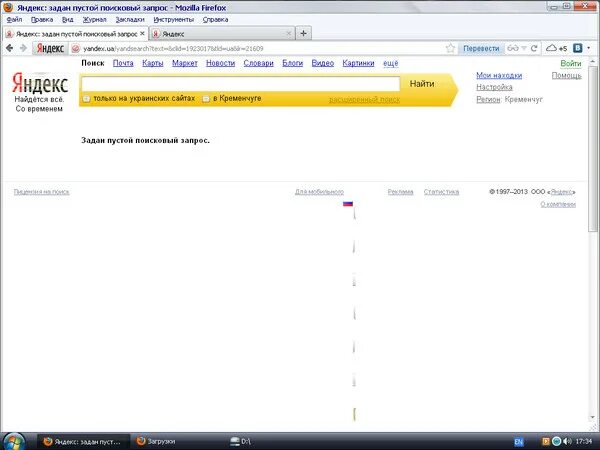Viewport: 600px width, 450px height.
Task: Click the scrollbar down arrow
Action: pyautogui.click(x=593, y=417)
